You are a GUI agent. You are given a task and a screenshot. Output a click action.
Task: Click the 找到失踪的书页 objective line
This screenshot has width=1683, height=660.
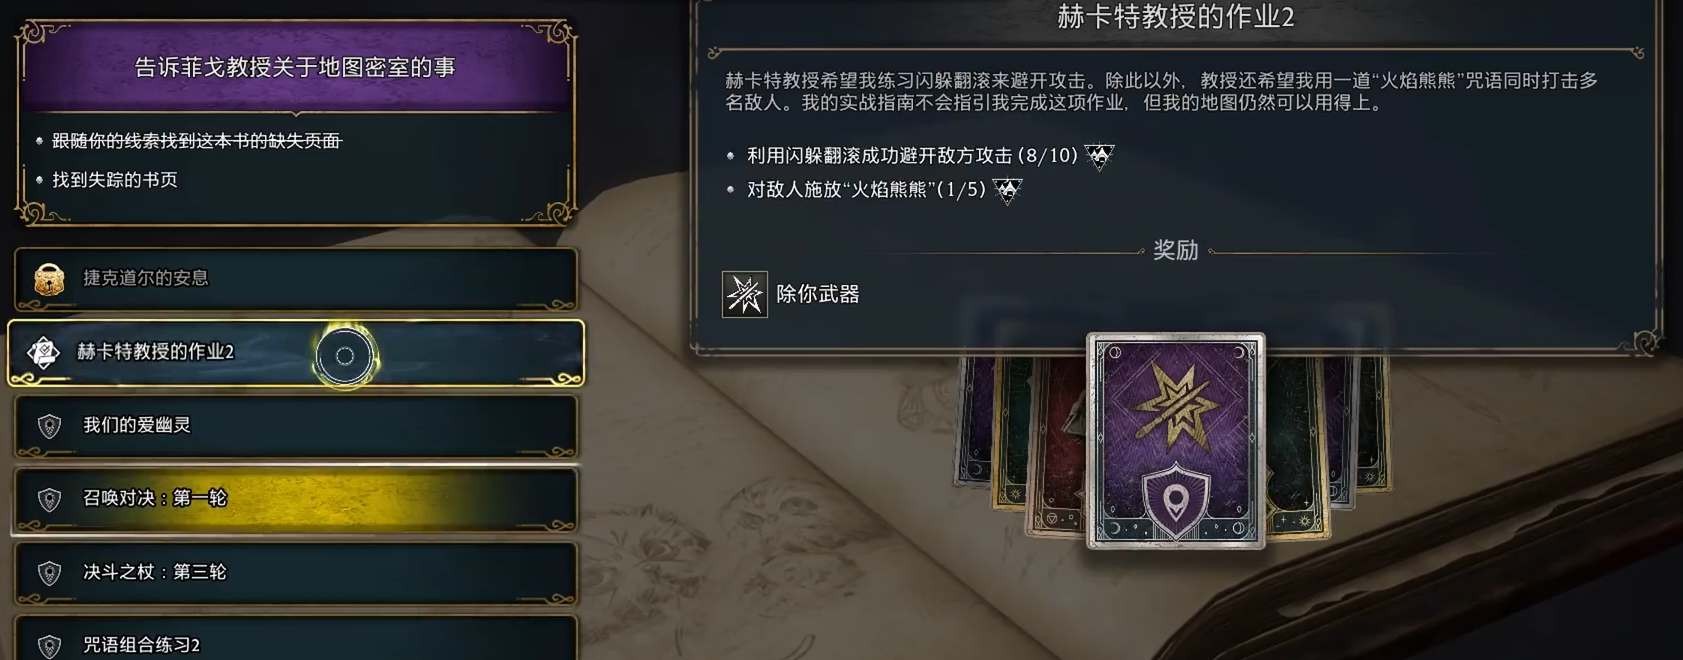(x=115, y=180)
